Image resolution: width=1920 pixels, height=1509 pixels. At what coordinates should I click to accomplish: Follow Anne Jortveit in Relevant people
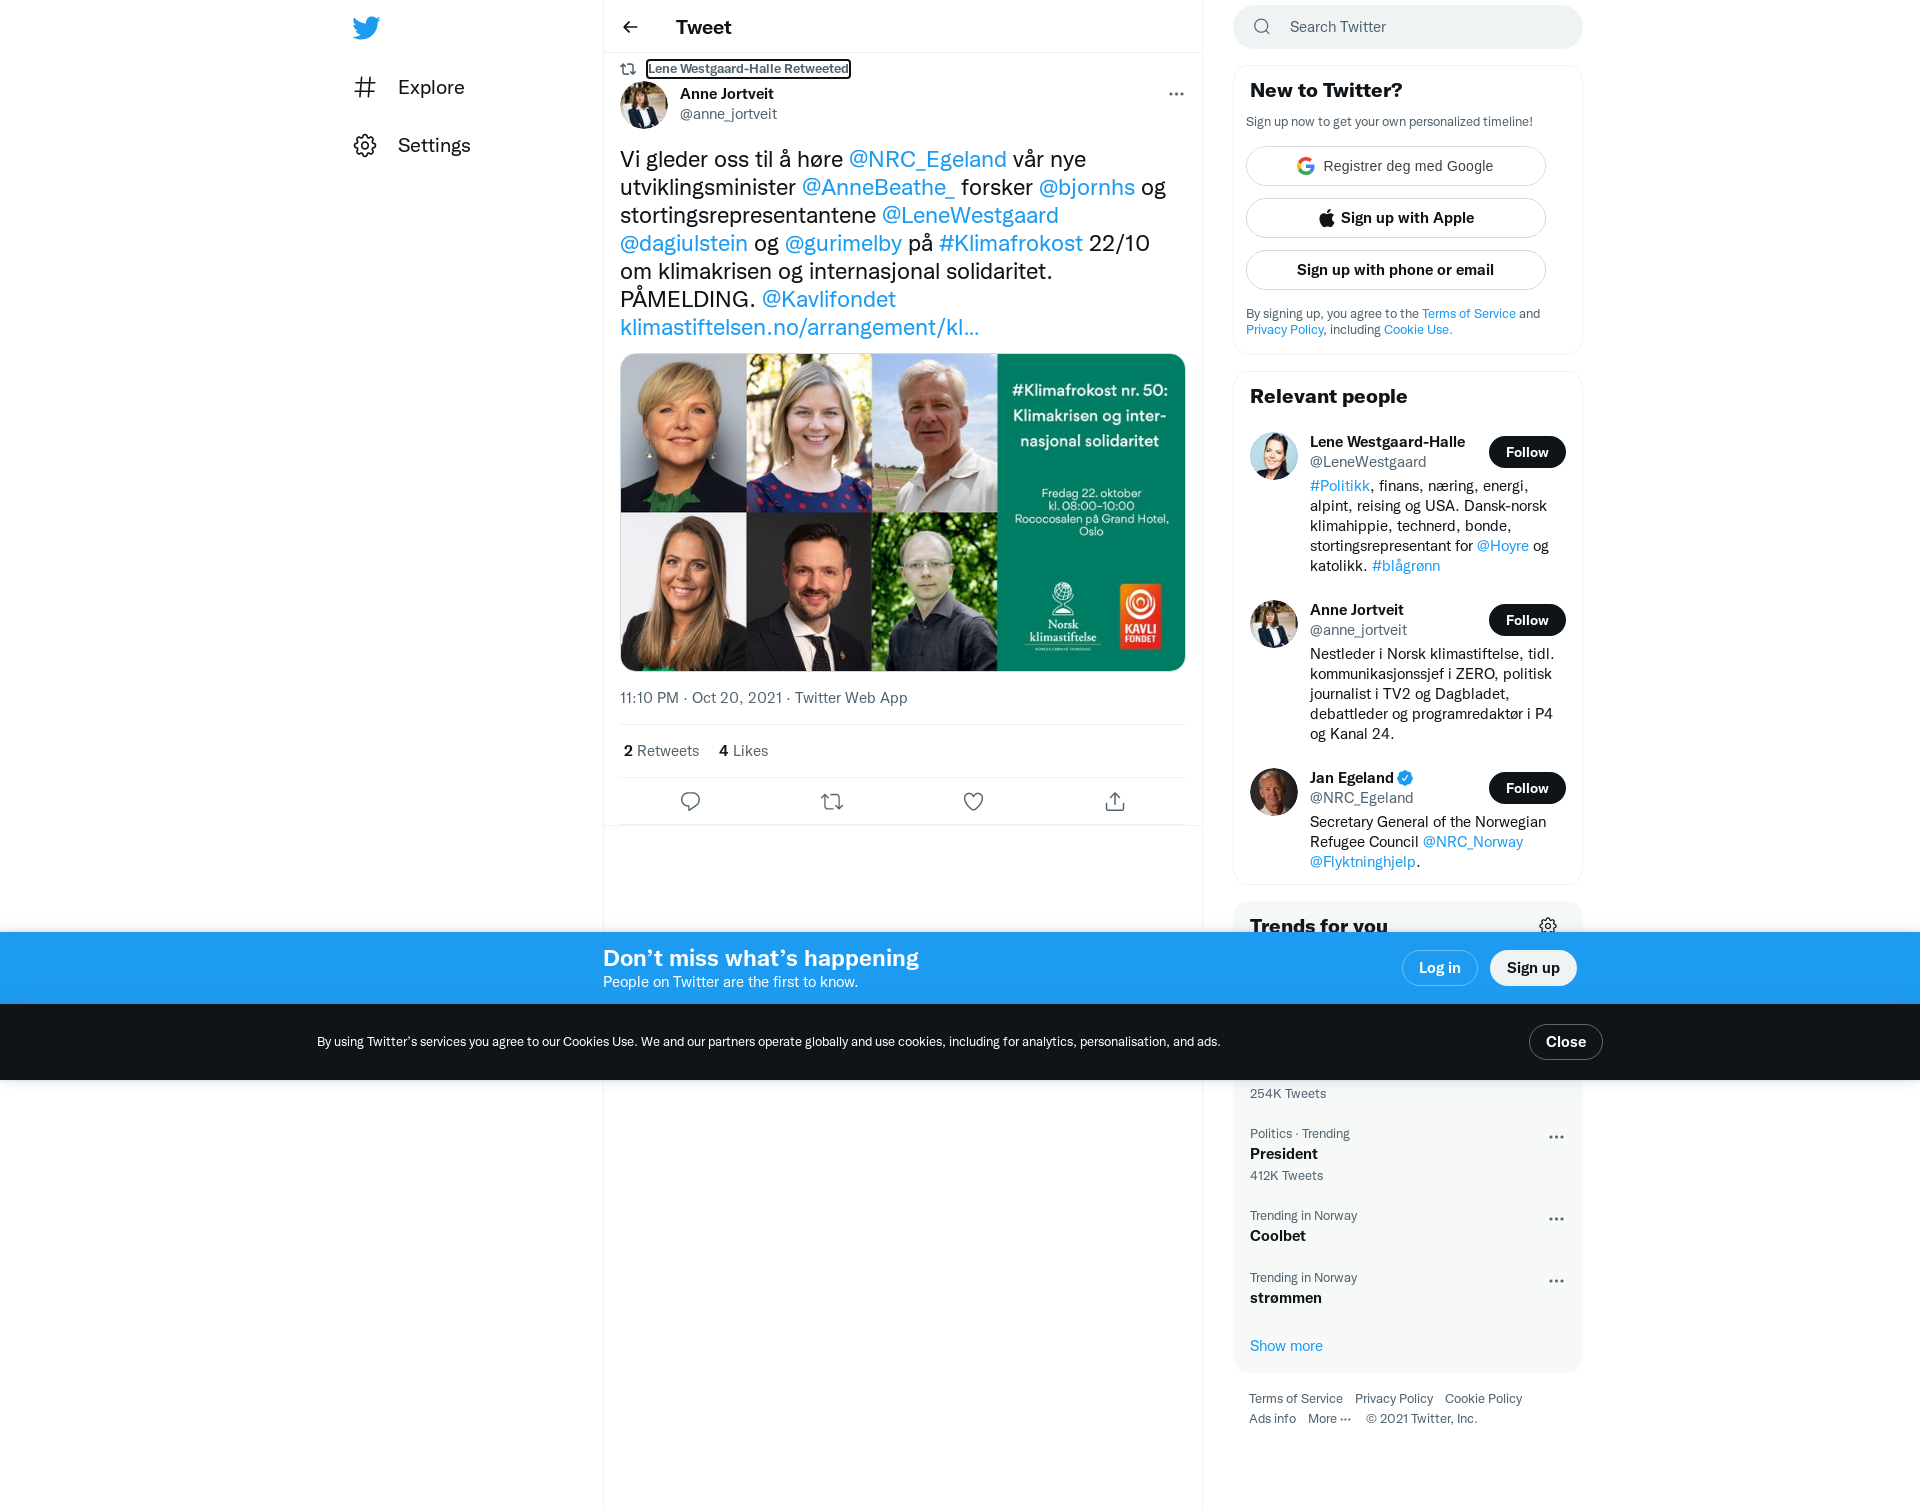pyautogui.click(x=1527, y=620)
